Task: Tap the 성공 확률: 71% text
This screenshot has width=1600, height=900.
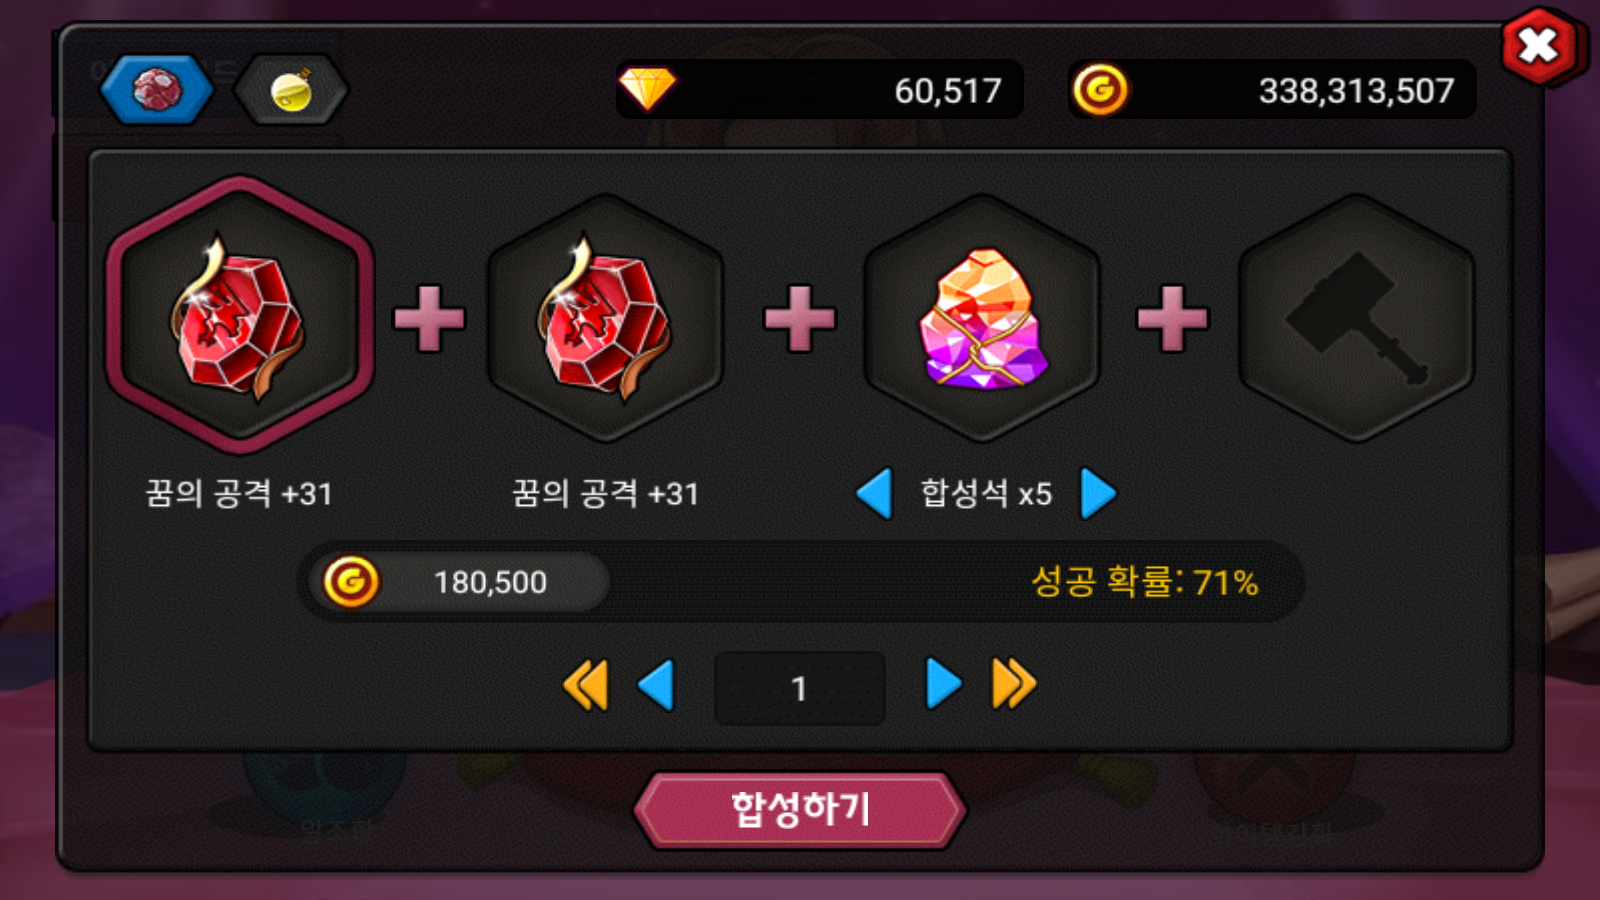Action: [1144, 582]
